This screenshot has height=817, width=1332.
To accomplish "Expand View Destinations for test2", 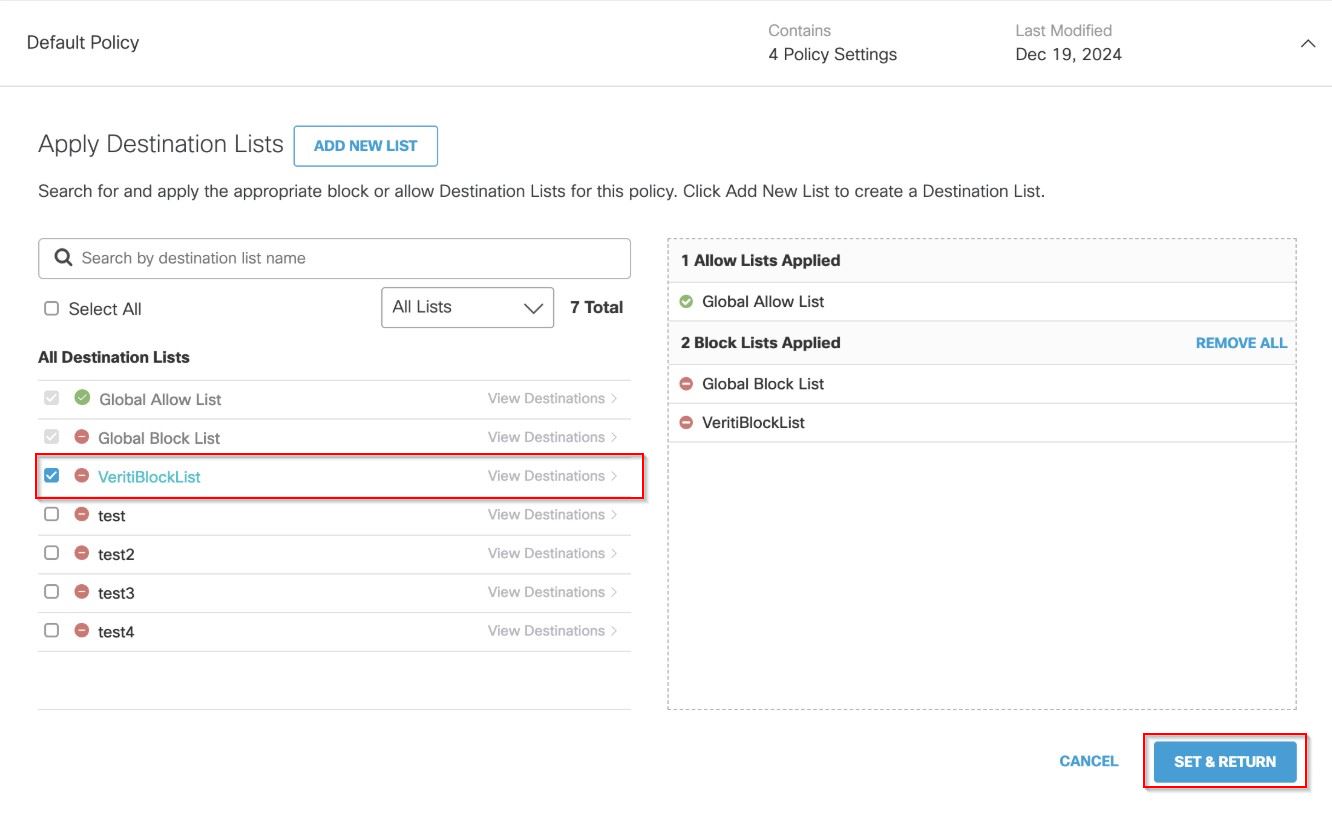I will point(552,553).
